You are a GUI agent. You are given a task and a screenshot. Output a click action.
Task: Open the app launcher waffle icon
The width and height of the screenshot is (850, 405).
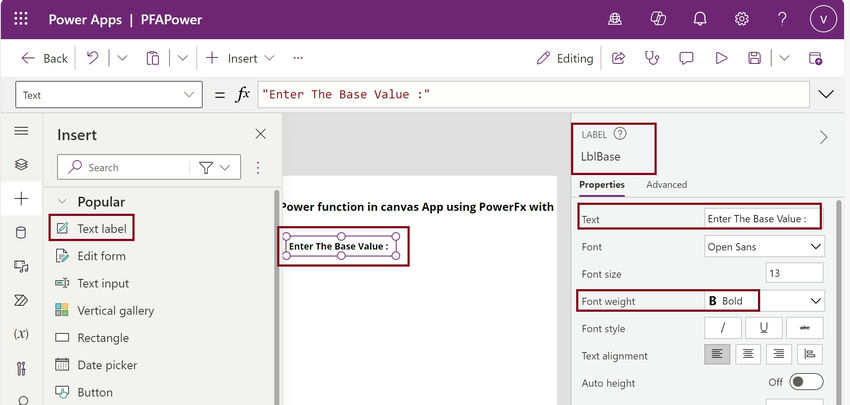coord(21,20)
